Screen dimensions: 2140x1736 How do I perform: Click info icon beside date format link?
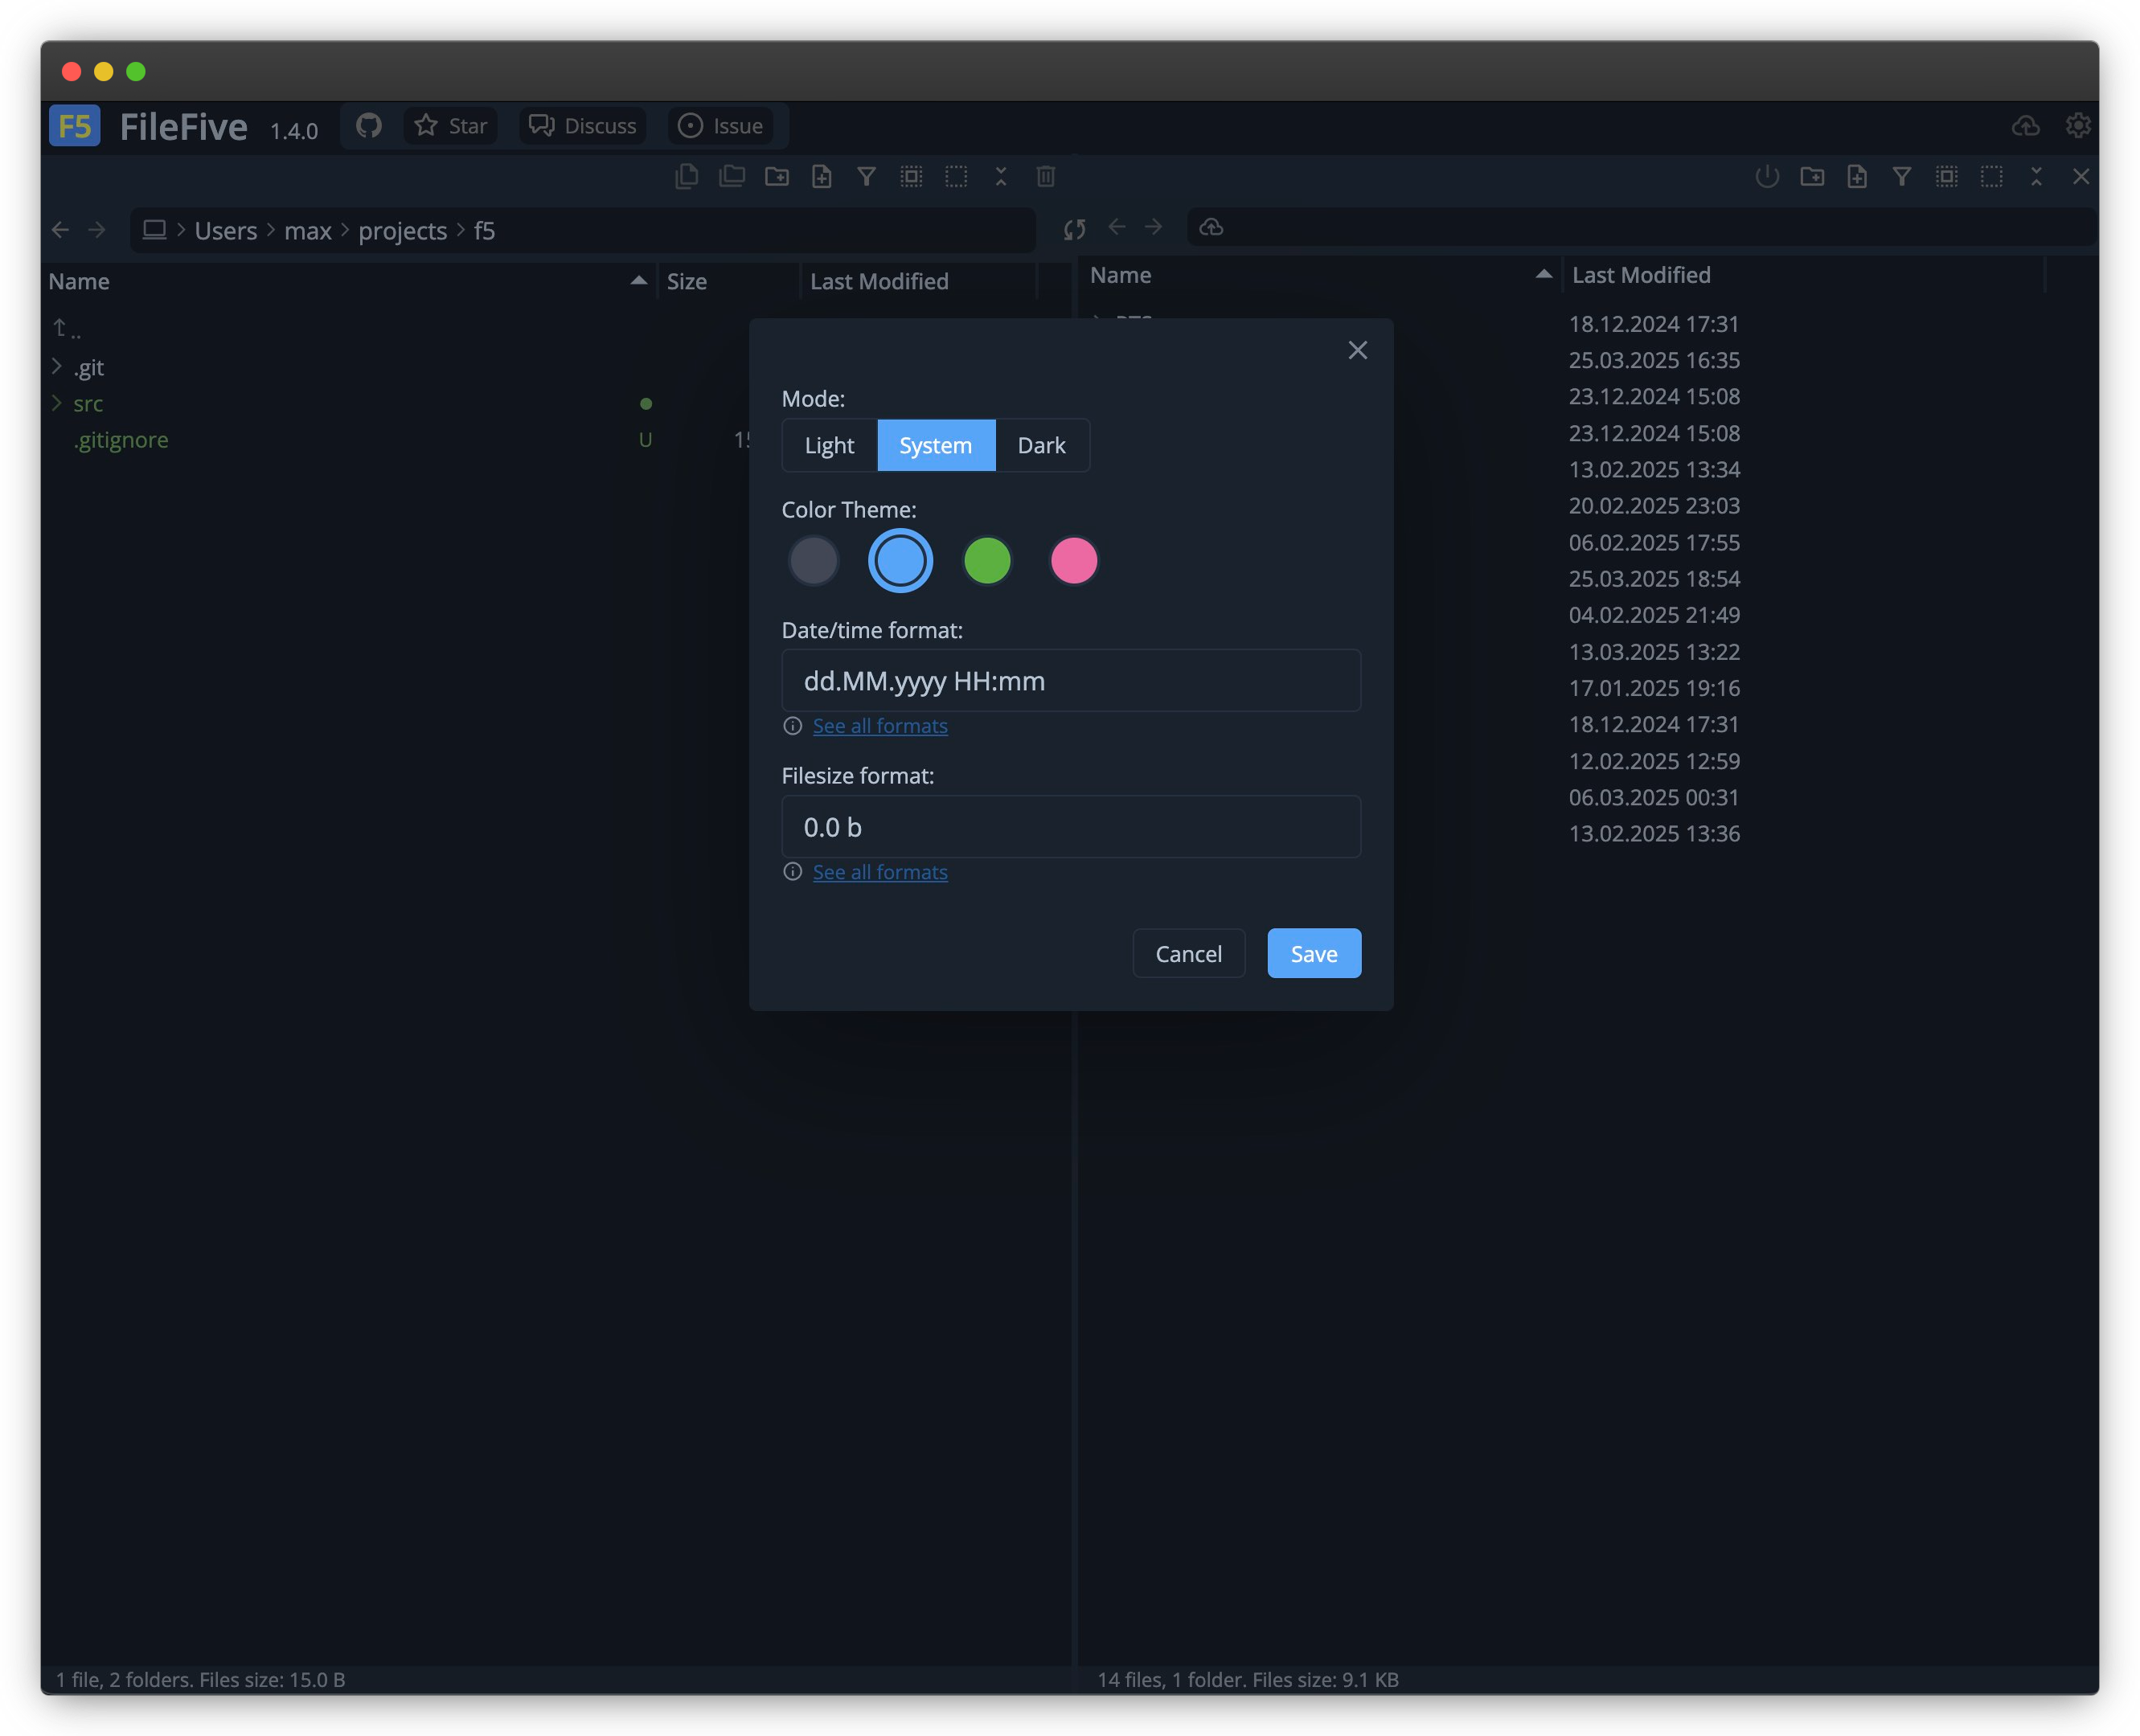click(x=792, y=726)
